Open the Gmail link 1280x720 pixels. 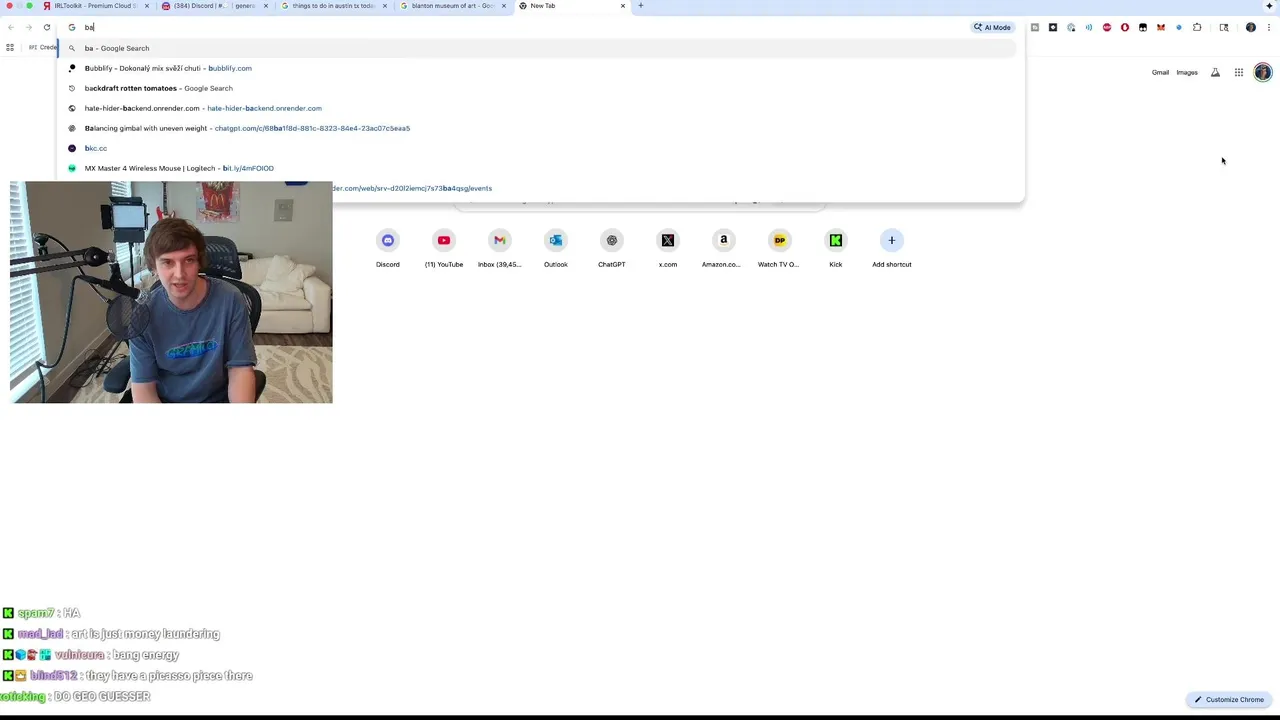[1160, 72]
